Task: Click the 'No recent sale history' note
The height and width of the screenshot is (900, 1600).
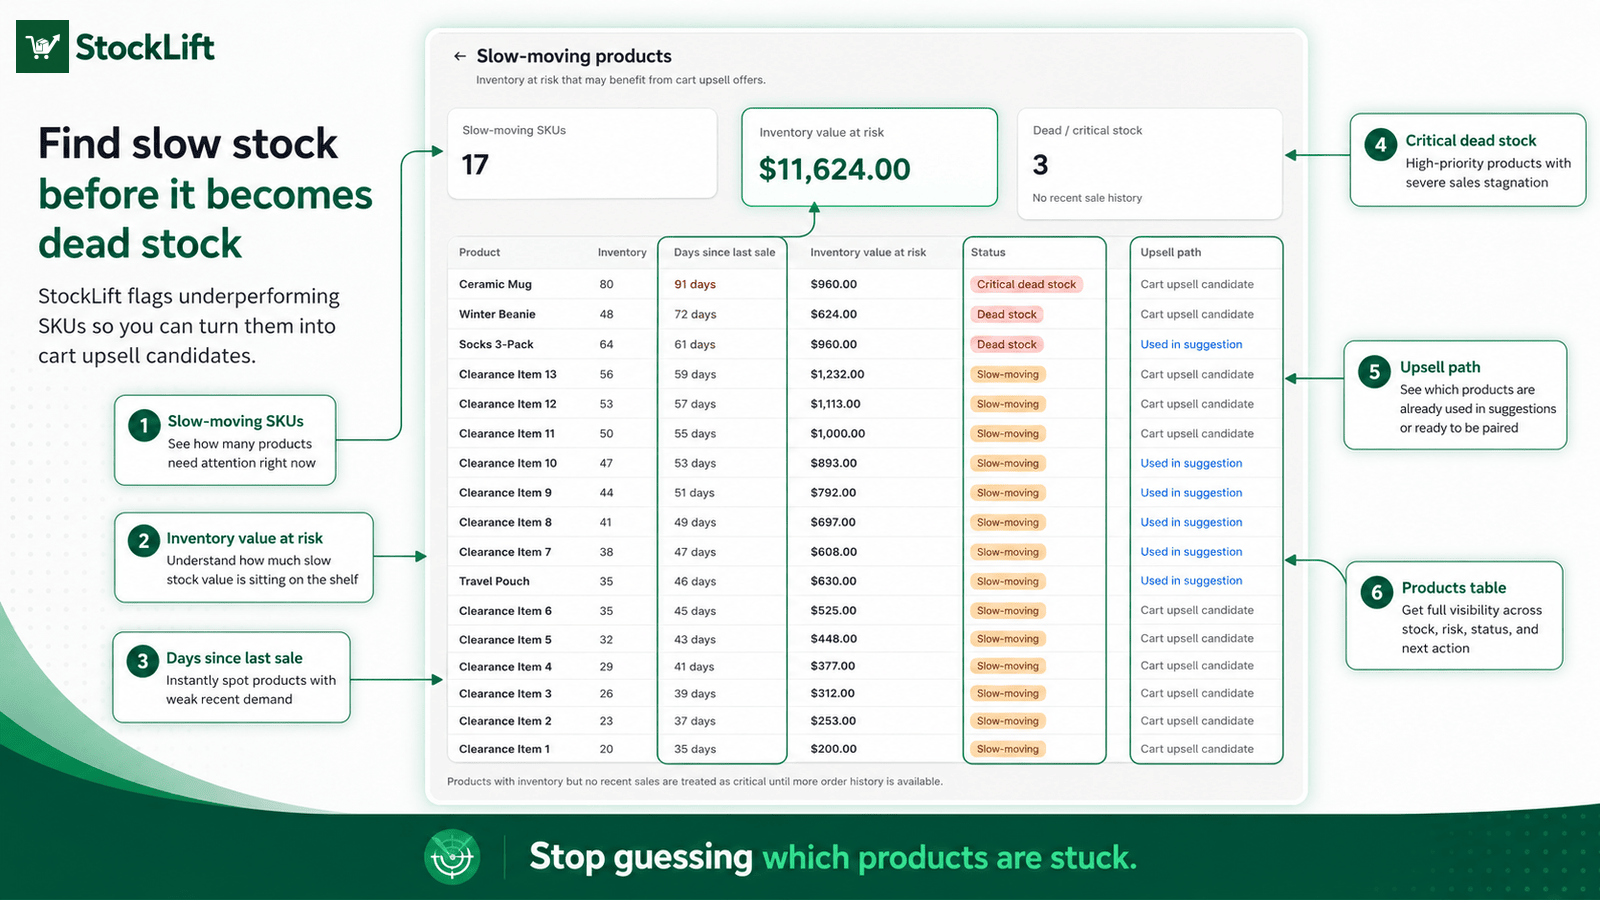Action: [1087, 198]
